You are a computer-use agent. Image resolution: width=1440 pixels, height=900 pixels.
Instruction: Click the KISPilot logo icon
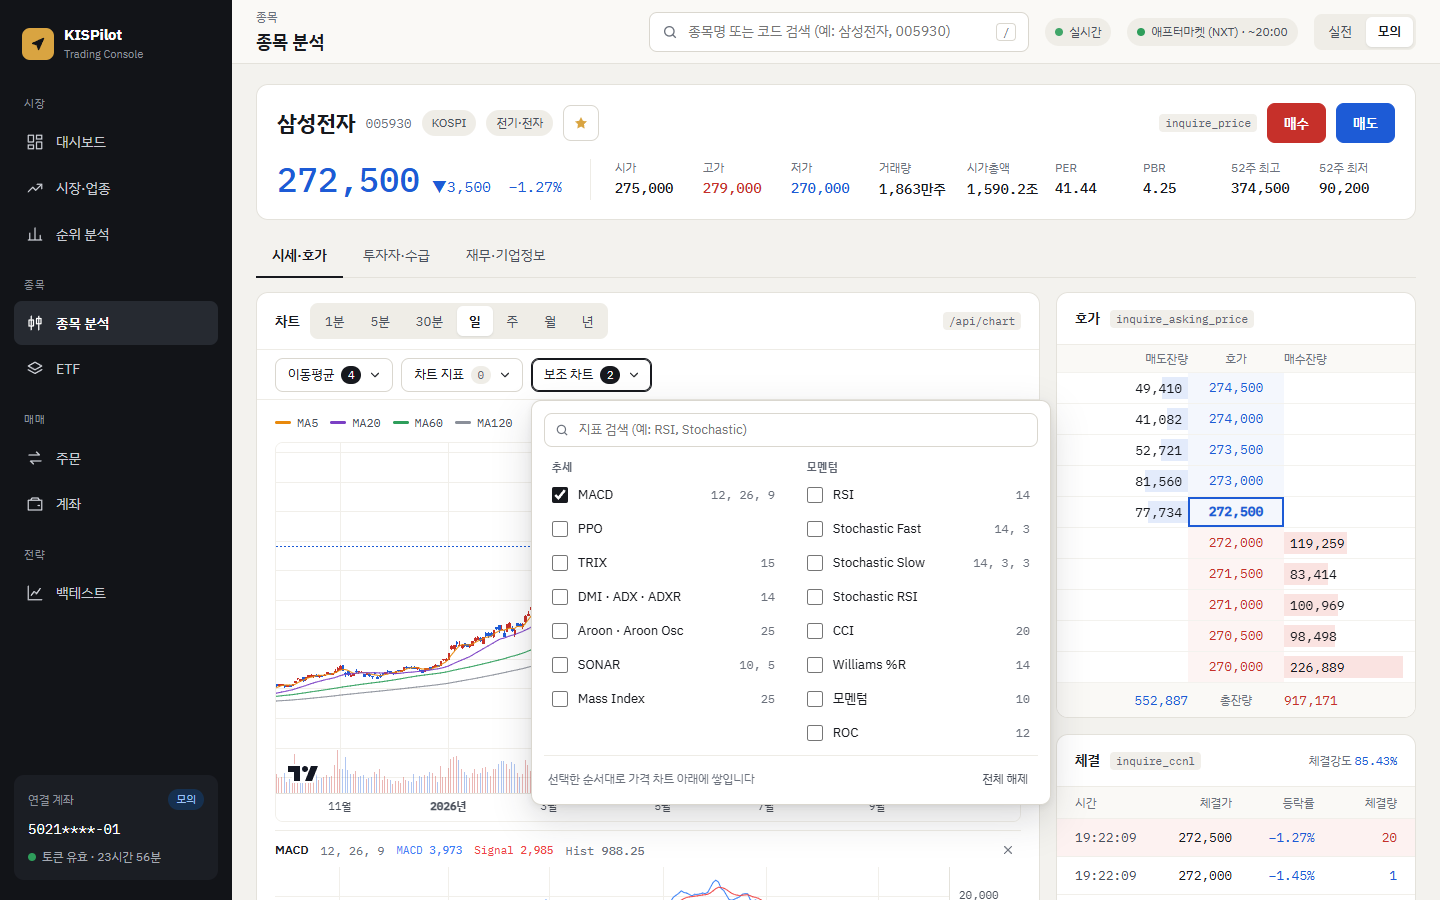38,44
